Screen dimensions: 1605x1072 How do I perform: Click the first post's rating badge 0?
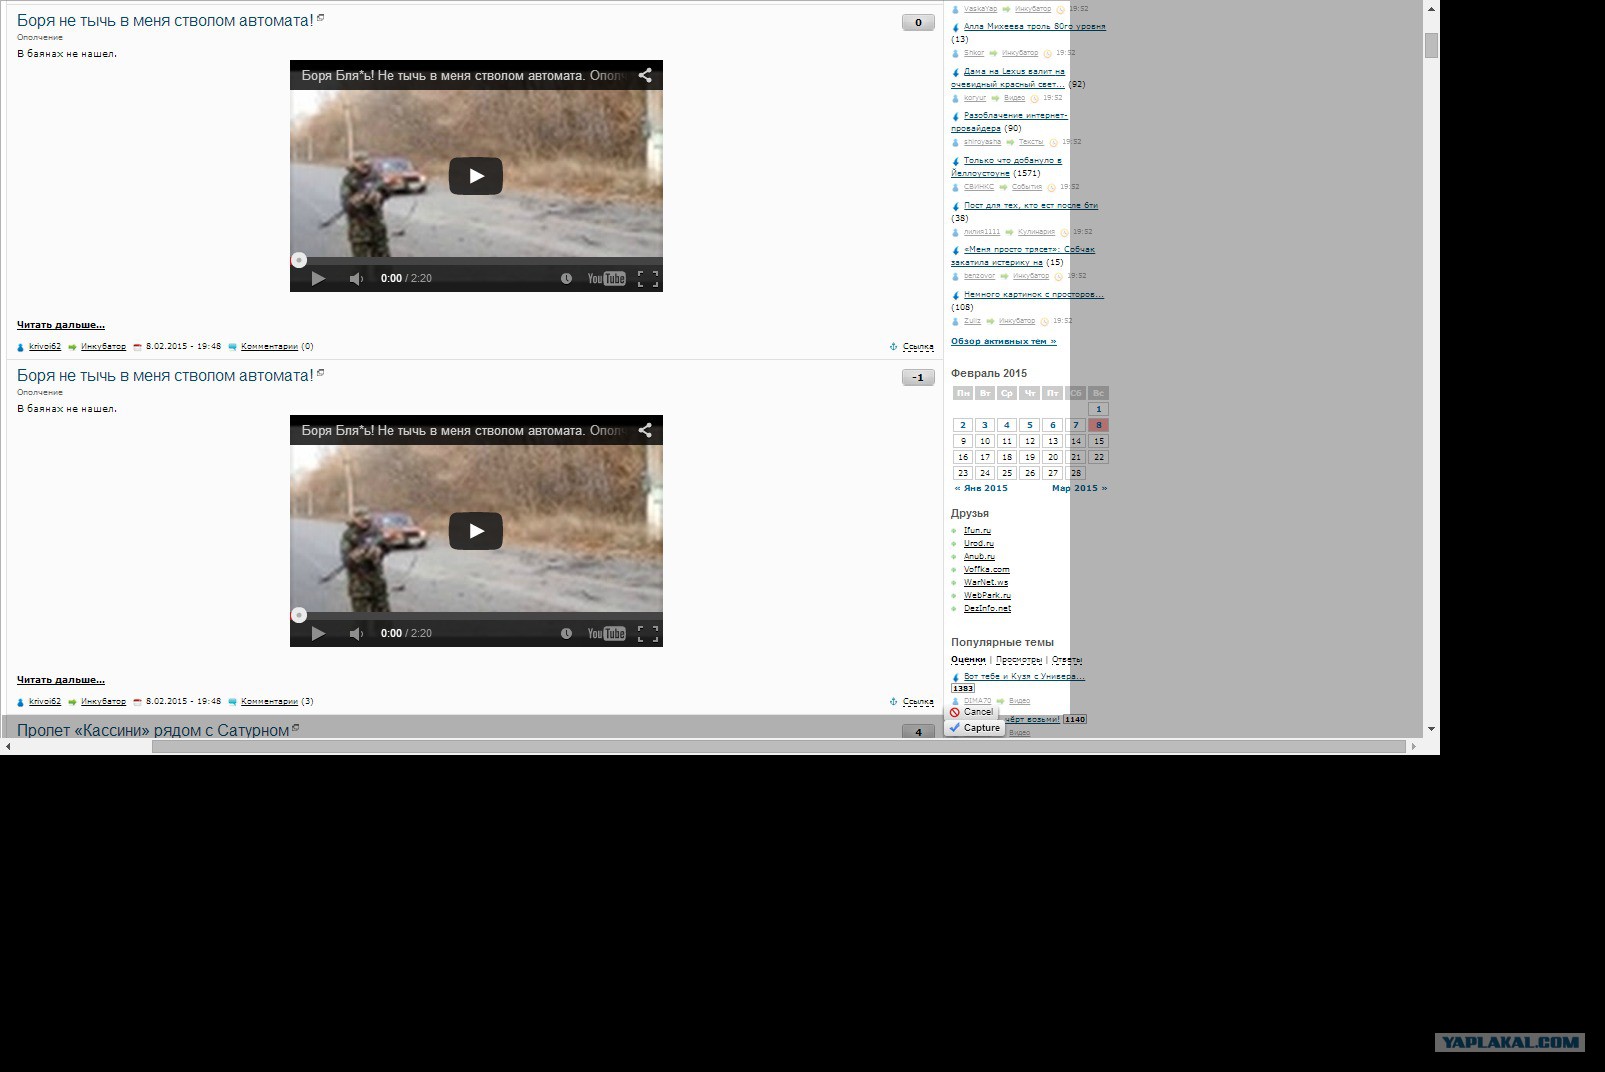(918, 22)
